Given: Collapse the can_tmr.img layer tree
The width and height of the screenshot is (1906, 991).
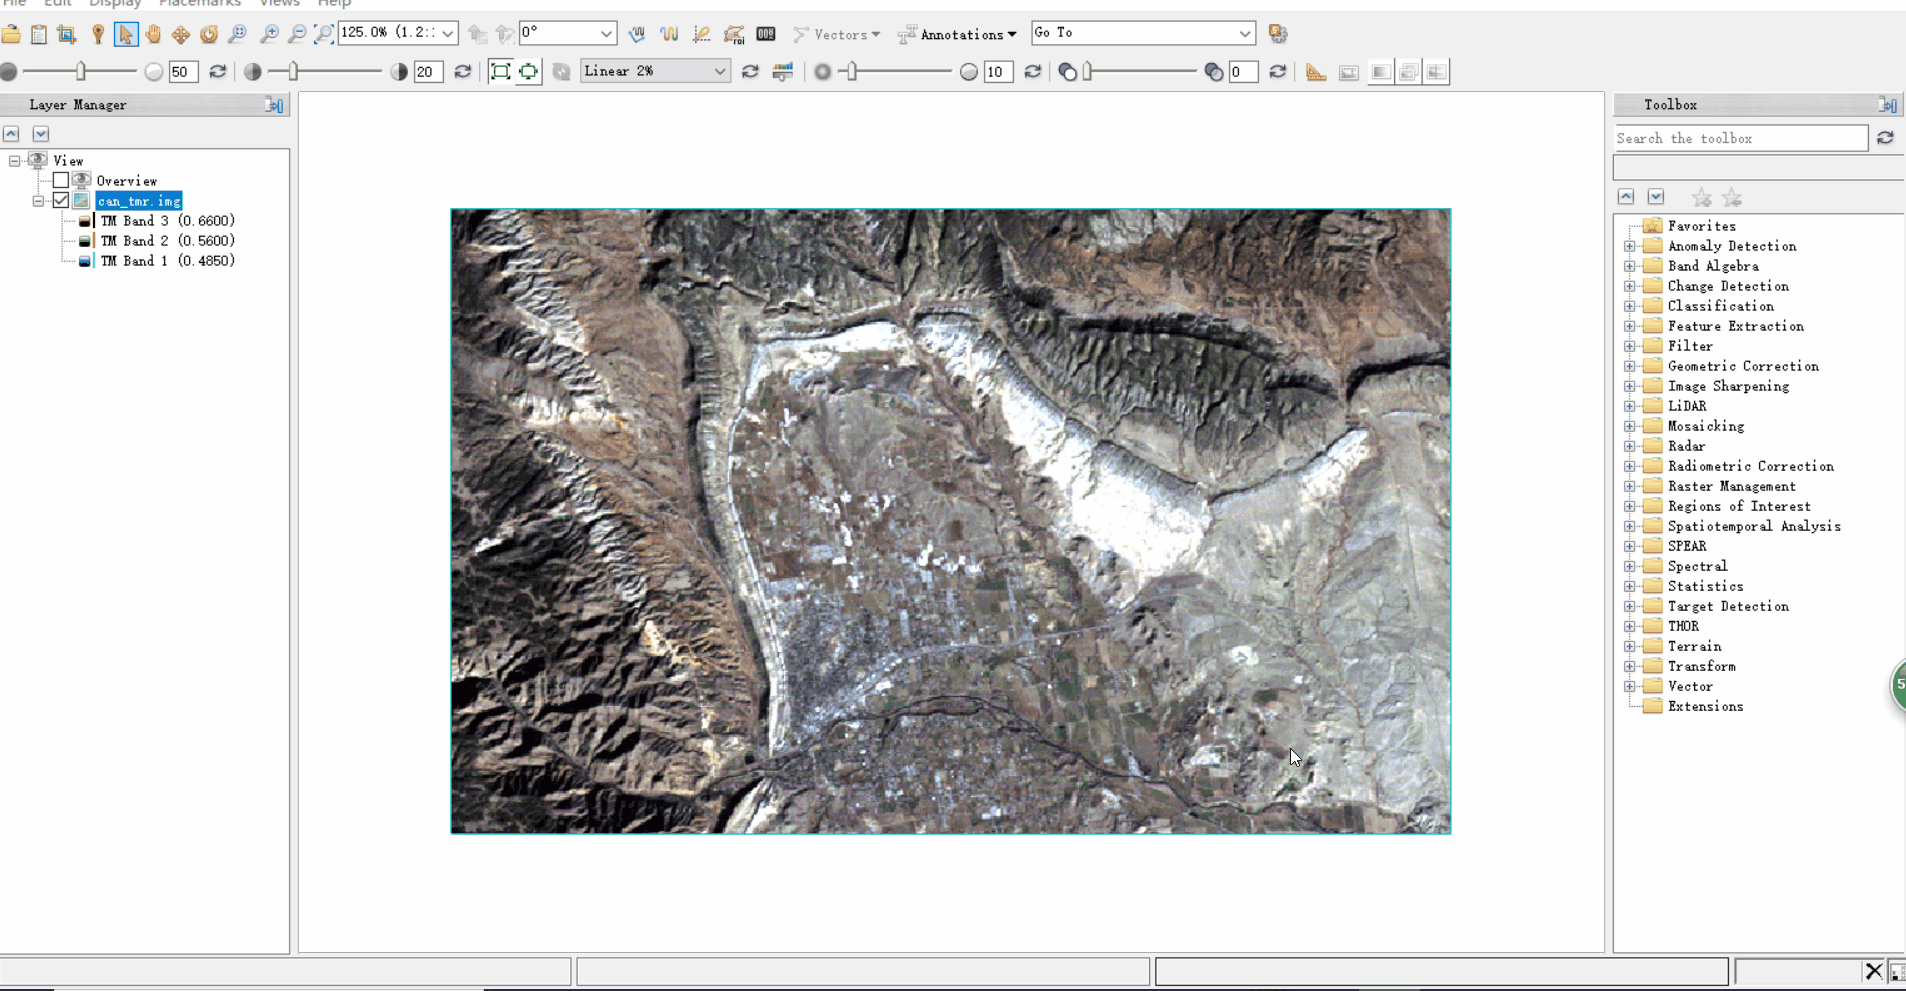Looking at the screenshot, I should point(38,201).
